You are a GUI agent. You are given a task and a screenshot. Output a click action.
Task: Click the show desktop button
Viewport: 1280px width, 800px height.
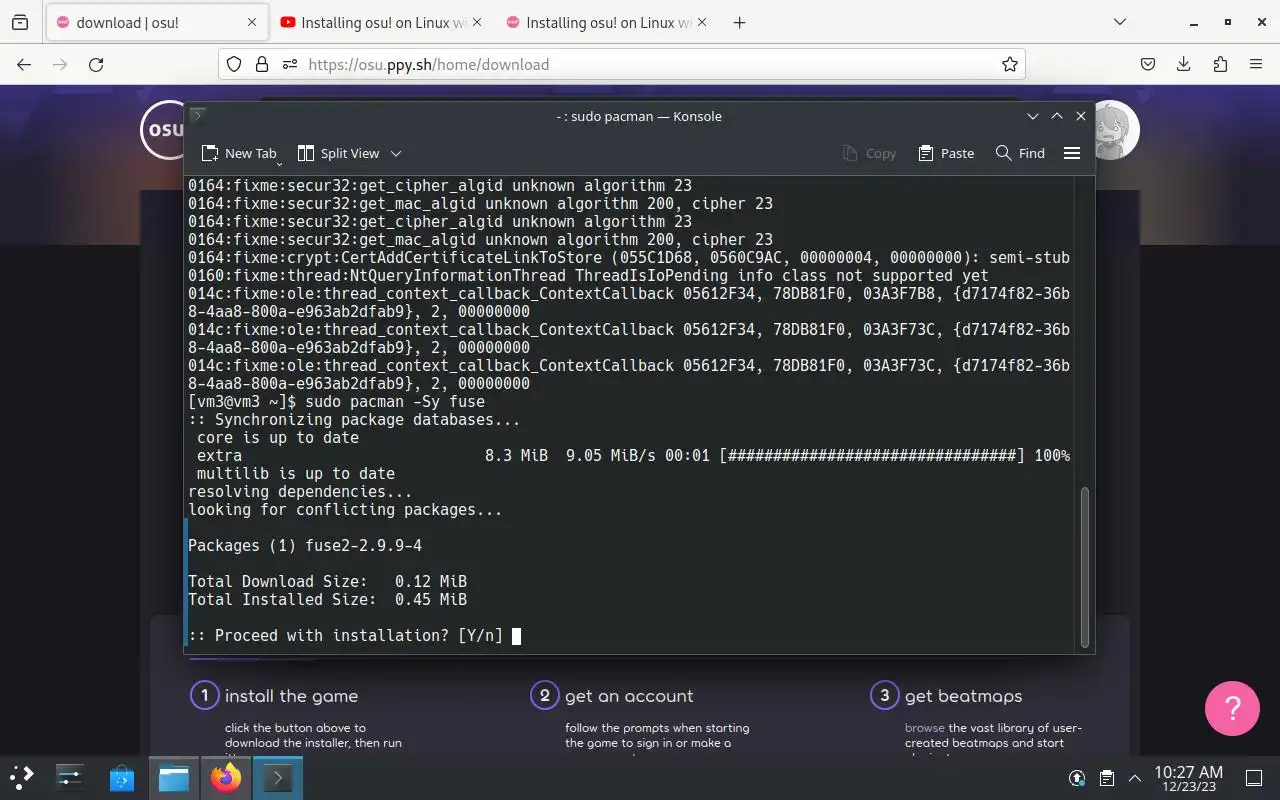(1254, 778)
